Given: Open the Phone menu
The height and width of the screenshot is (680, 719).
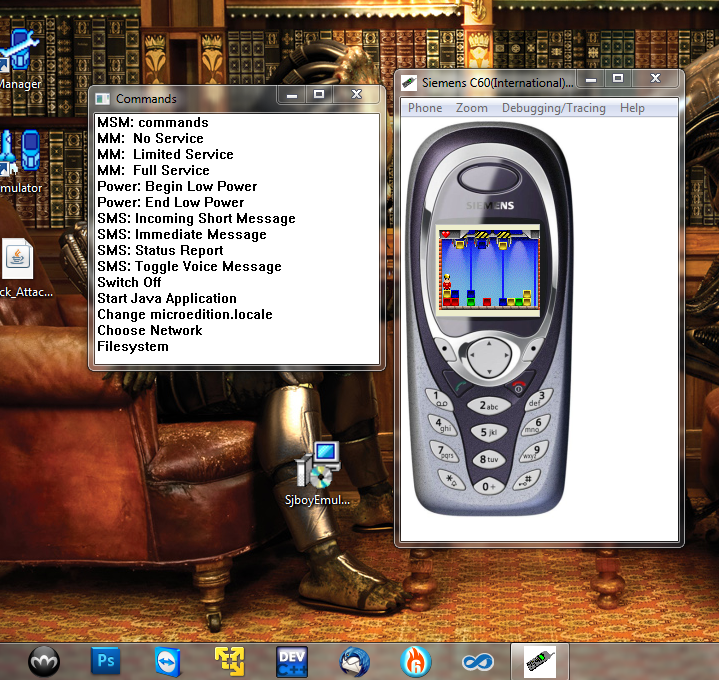Looking at the screenshot, I should 425,108.
